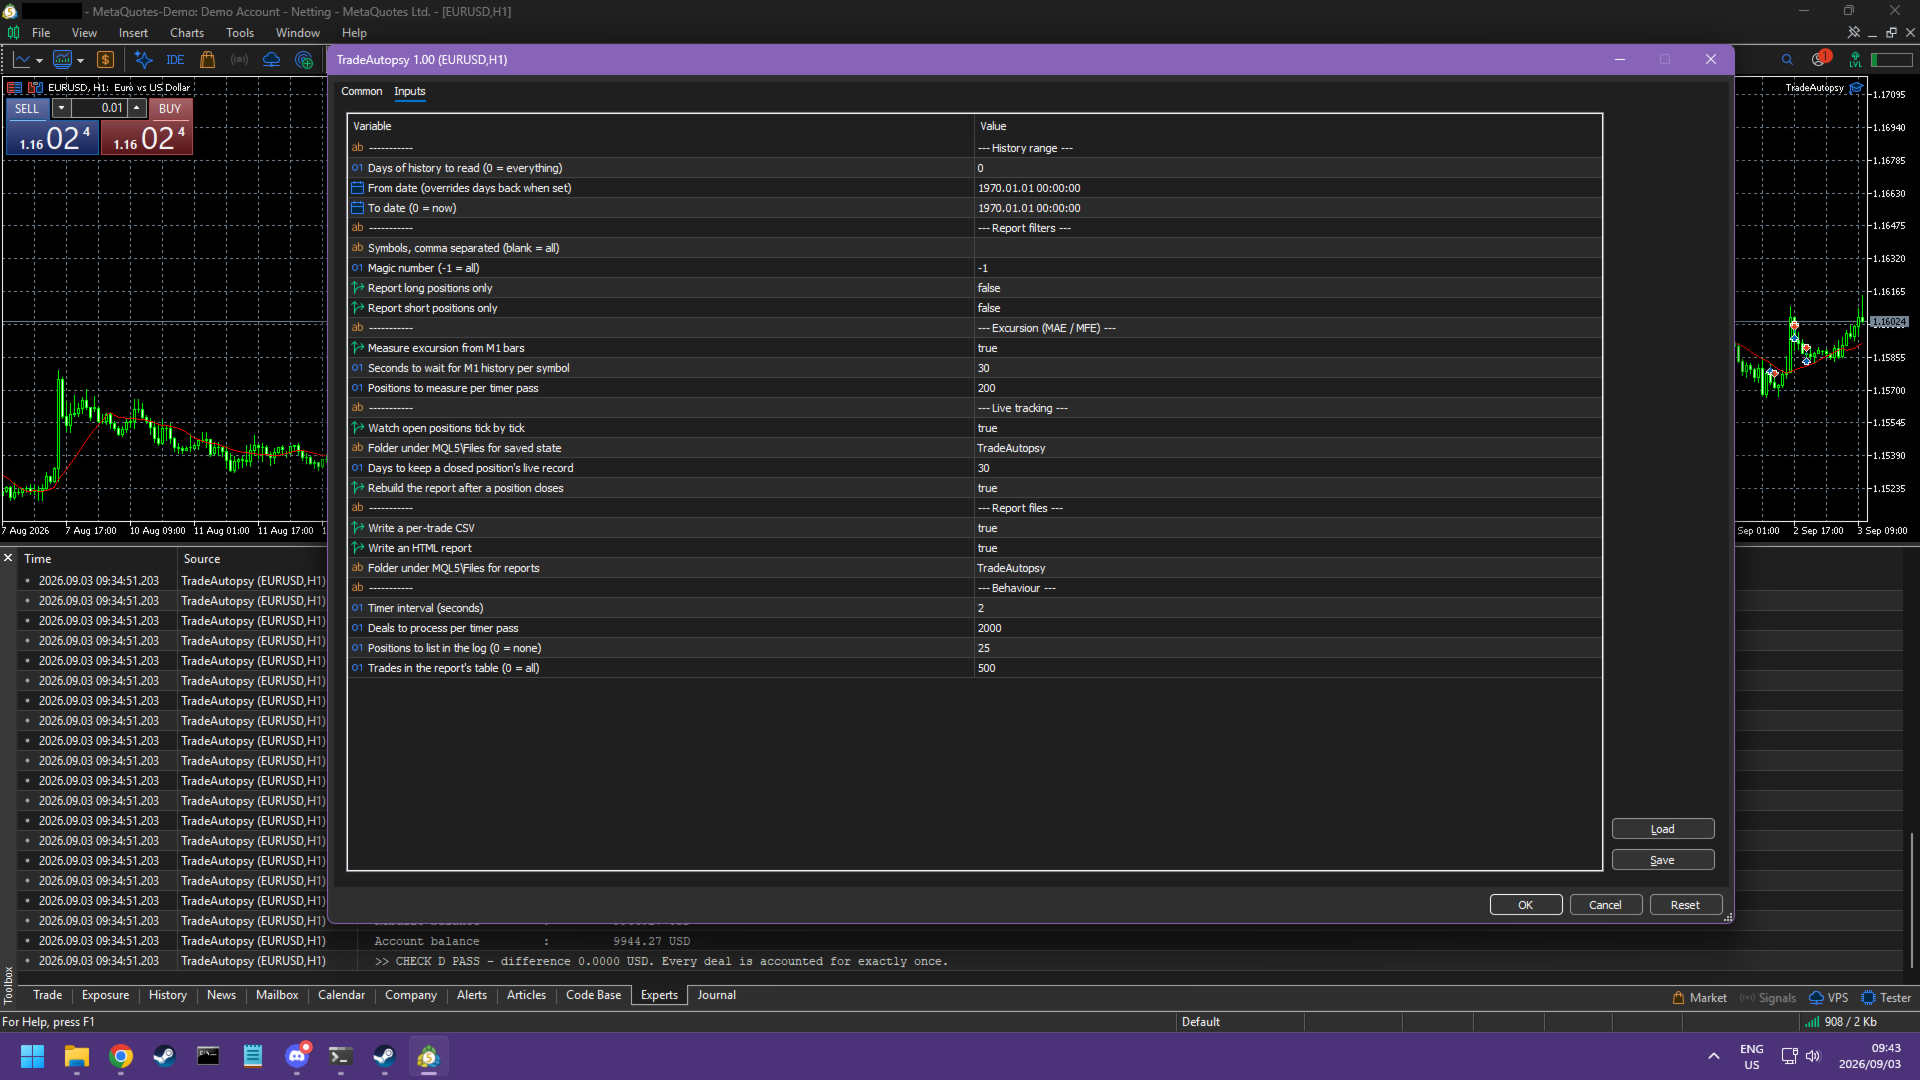Viewport: 1920px width, 1080px height.
Task: Toggle the 'Watch open positions tick by tick' value
Action: coord(1288,428)
